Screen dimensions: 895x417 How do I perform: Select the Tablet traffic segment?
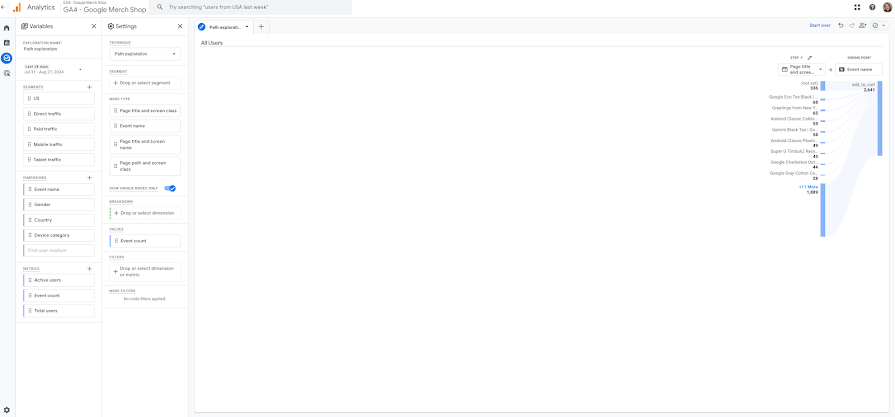click(x=59, y=160)
